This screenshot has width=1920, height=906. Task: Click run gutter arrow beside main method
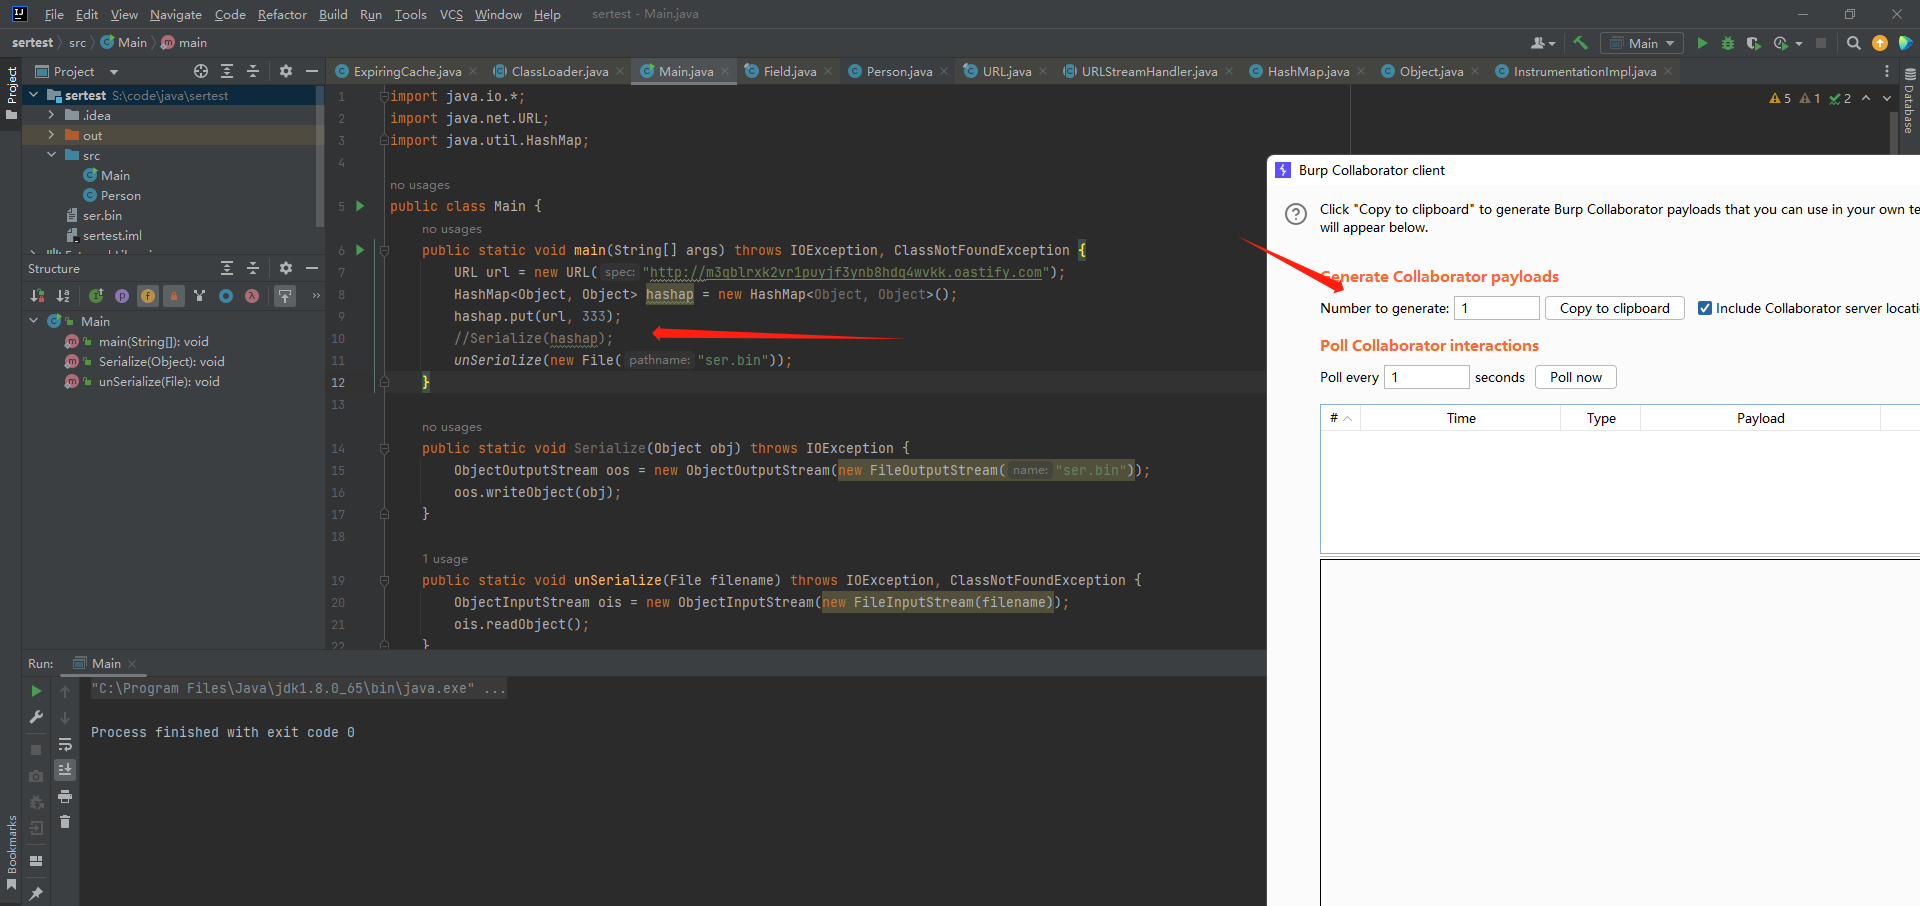360,250
